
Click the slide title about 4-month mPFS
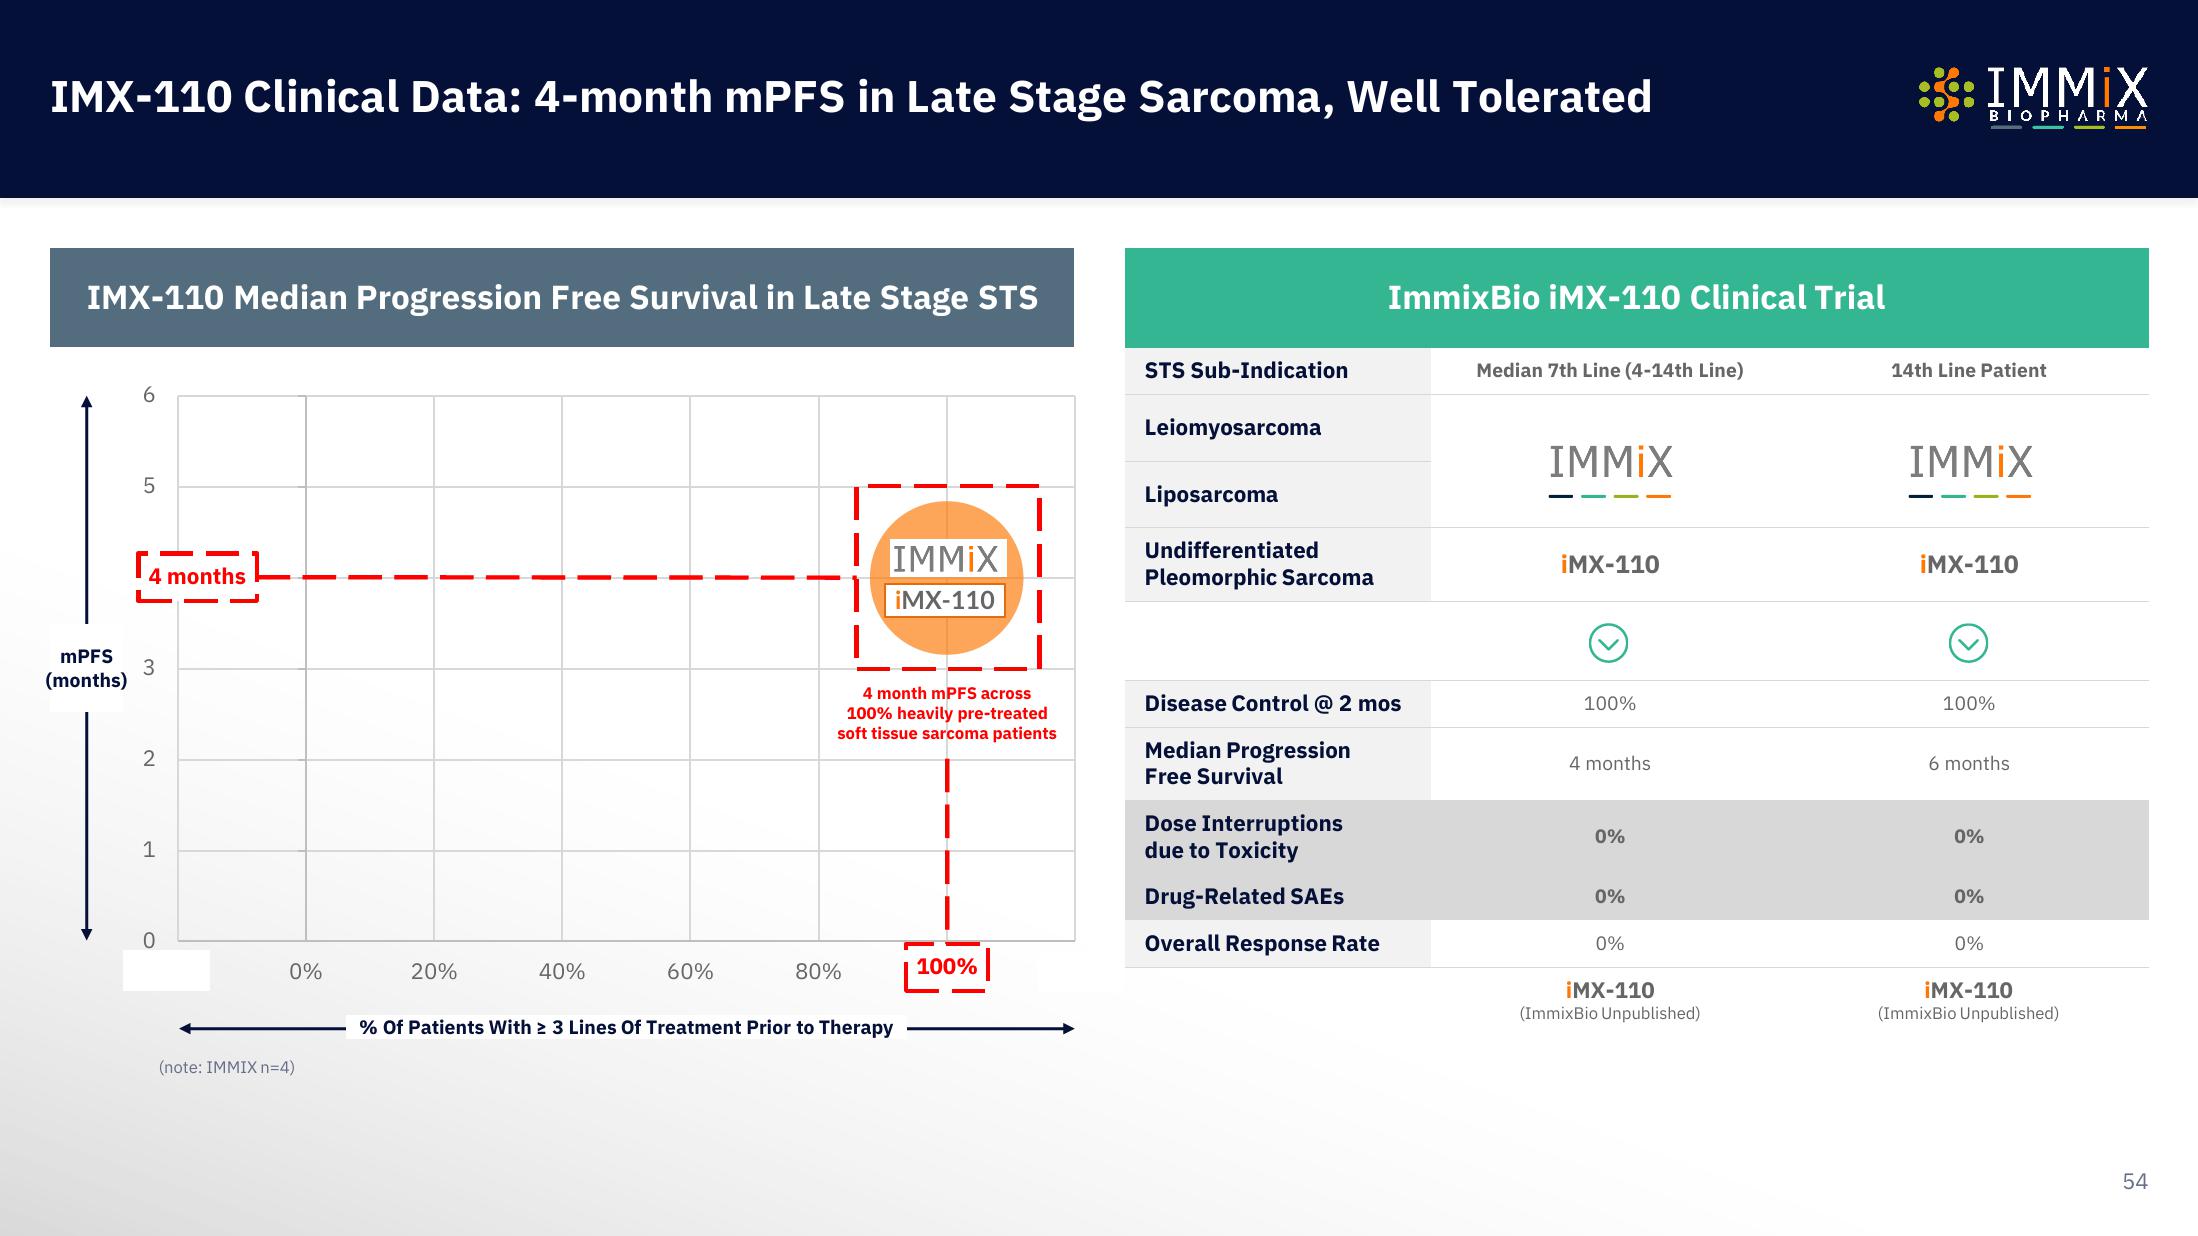pos(851,97)
